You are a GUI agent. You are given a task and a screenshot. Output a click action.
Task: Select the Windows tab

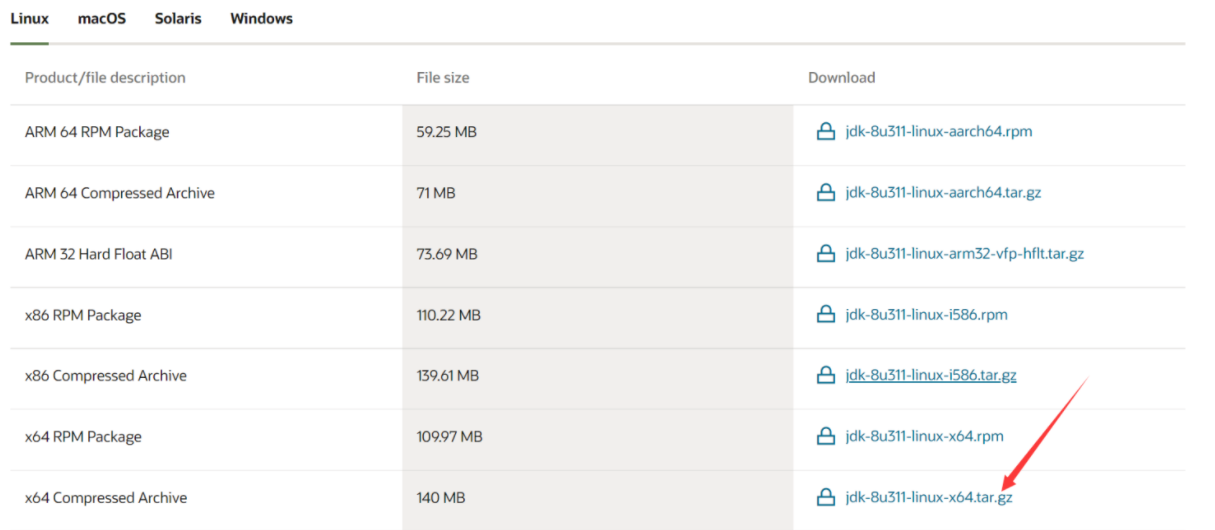261,19
